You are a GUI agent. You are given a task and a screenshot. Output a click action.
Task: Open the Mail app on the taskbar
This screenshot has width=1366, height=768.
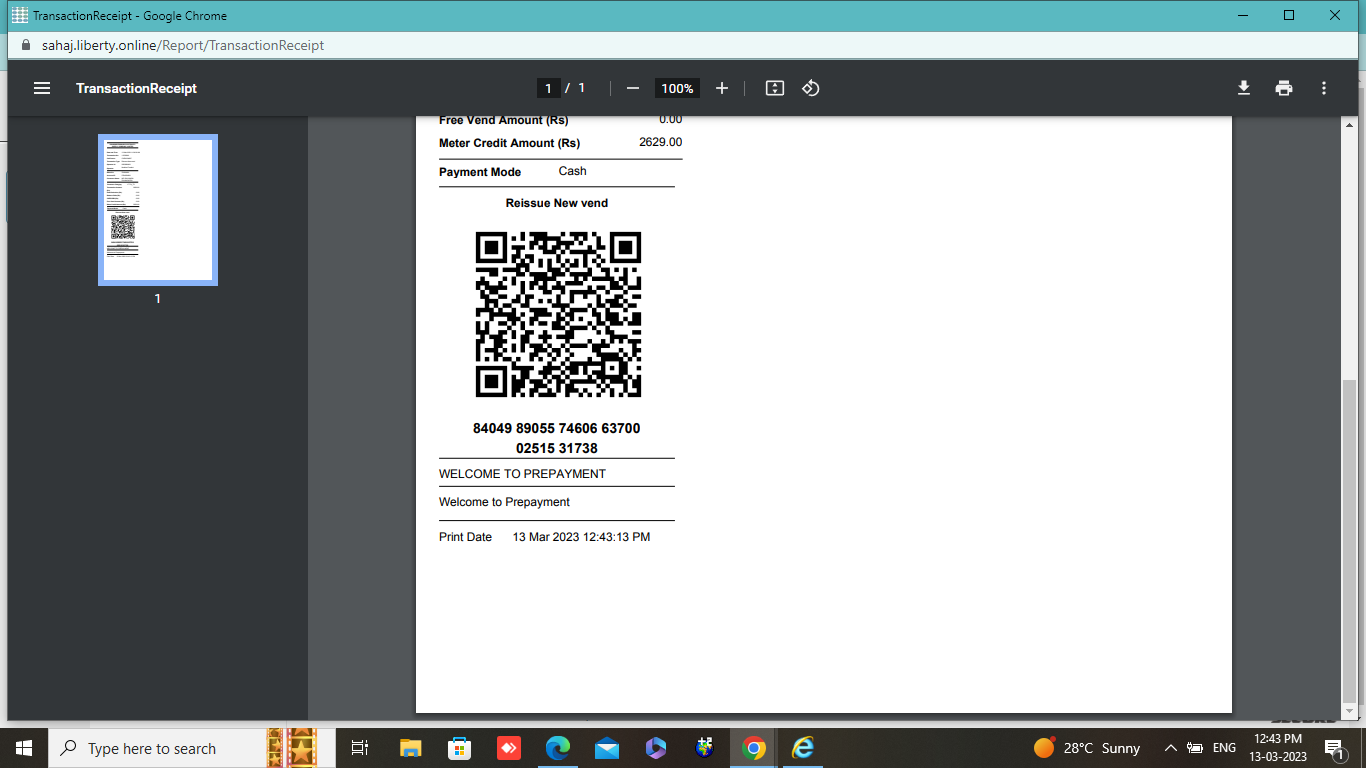click(x=606, y=748)
